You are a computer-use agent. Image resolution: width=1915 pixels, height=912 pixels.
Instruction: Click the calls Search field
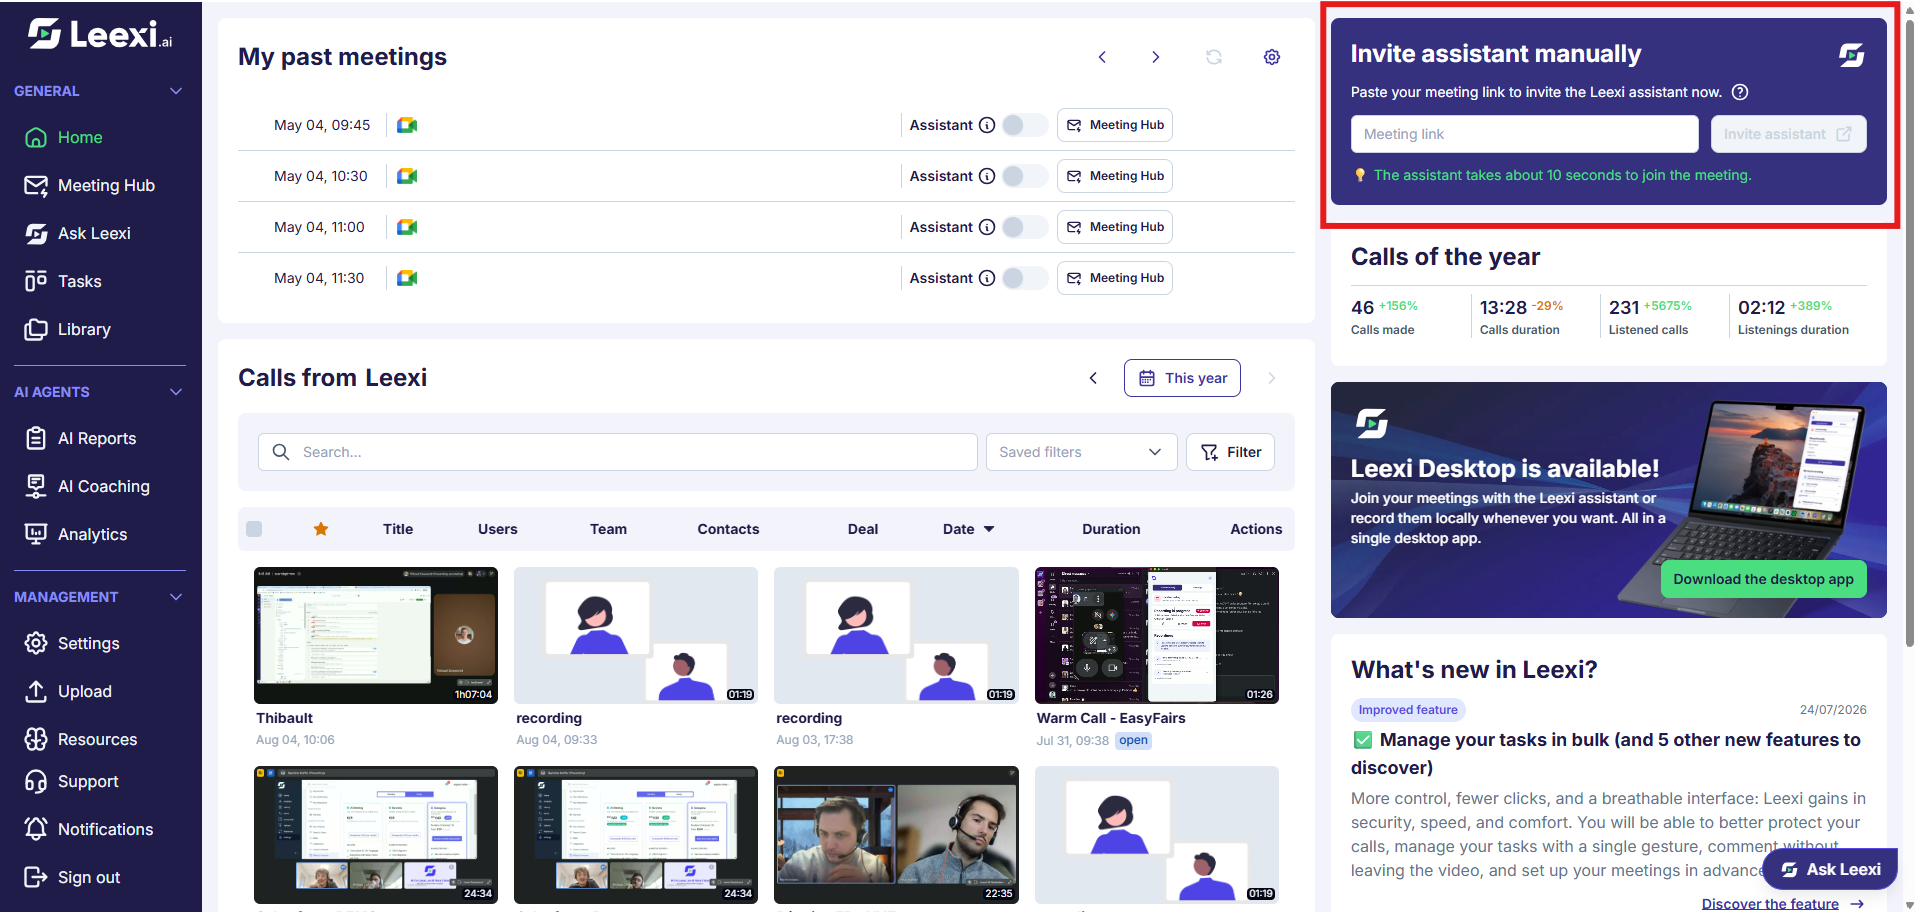point(618,452)
